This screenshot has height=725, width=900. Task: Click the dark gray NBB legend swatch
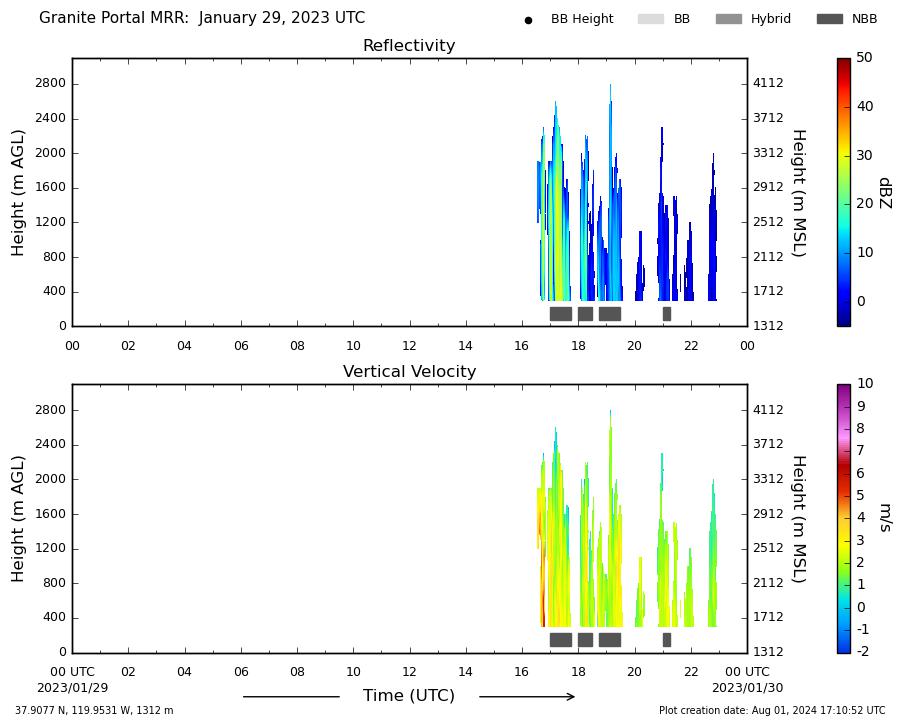pyautogui.click(x=830, y=19)
